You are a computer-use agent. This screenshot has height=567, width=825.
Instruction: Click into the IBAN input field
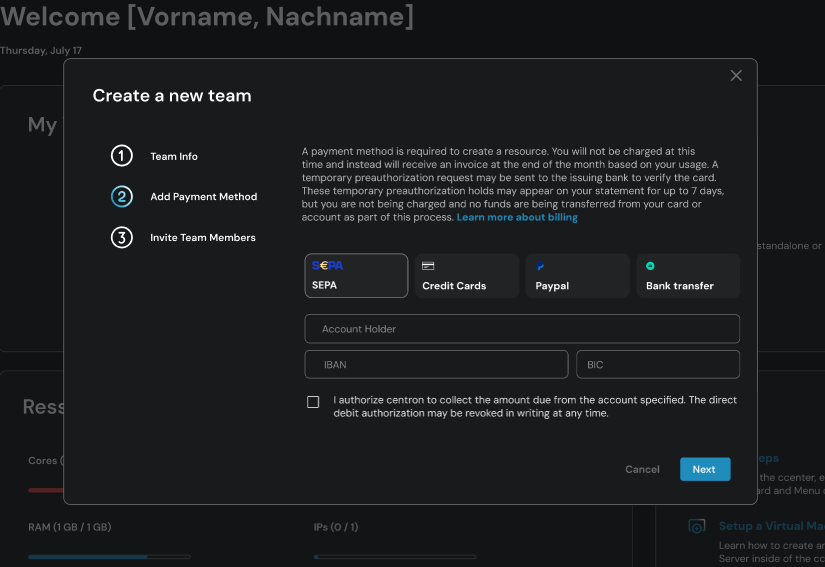coord(436,365)
